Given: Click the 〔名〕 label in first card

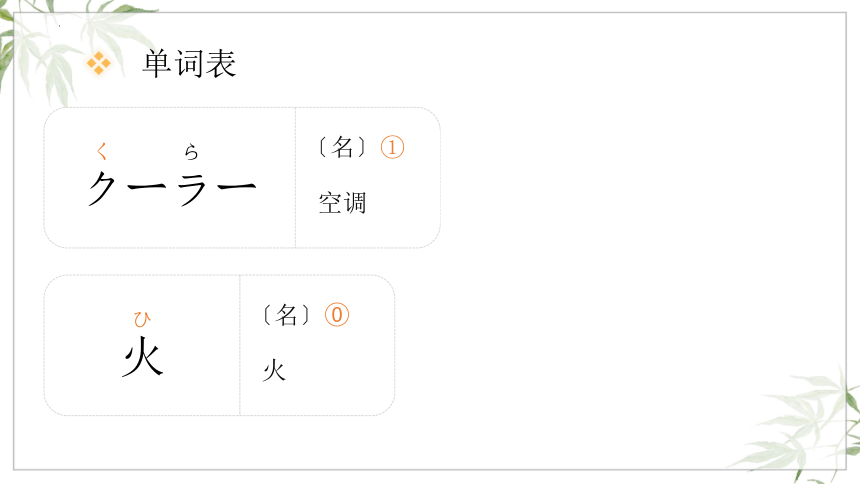Looking at the screenshot, I should click(342, 148).
